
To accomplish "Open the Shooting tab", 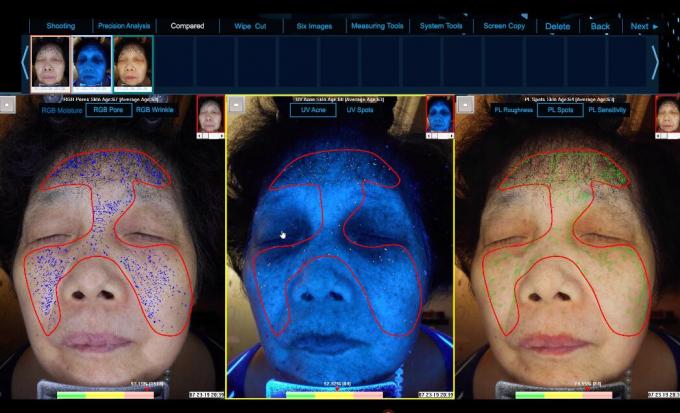I will pyautogui.click(x=61, y=26).
